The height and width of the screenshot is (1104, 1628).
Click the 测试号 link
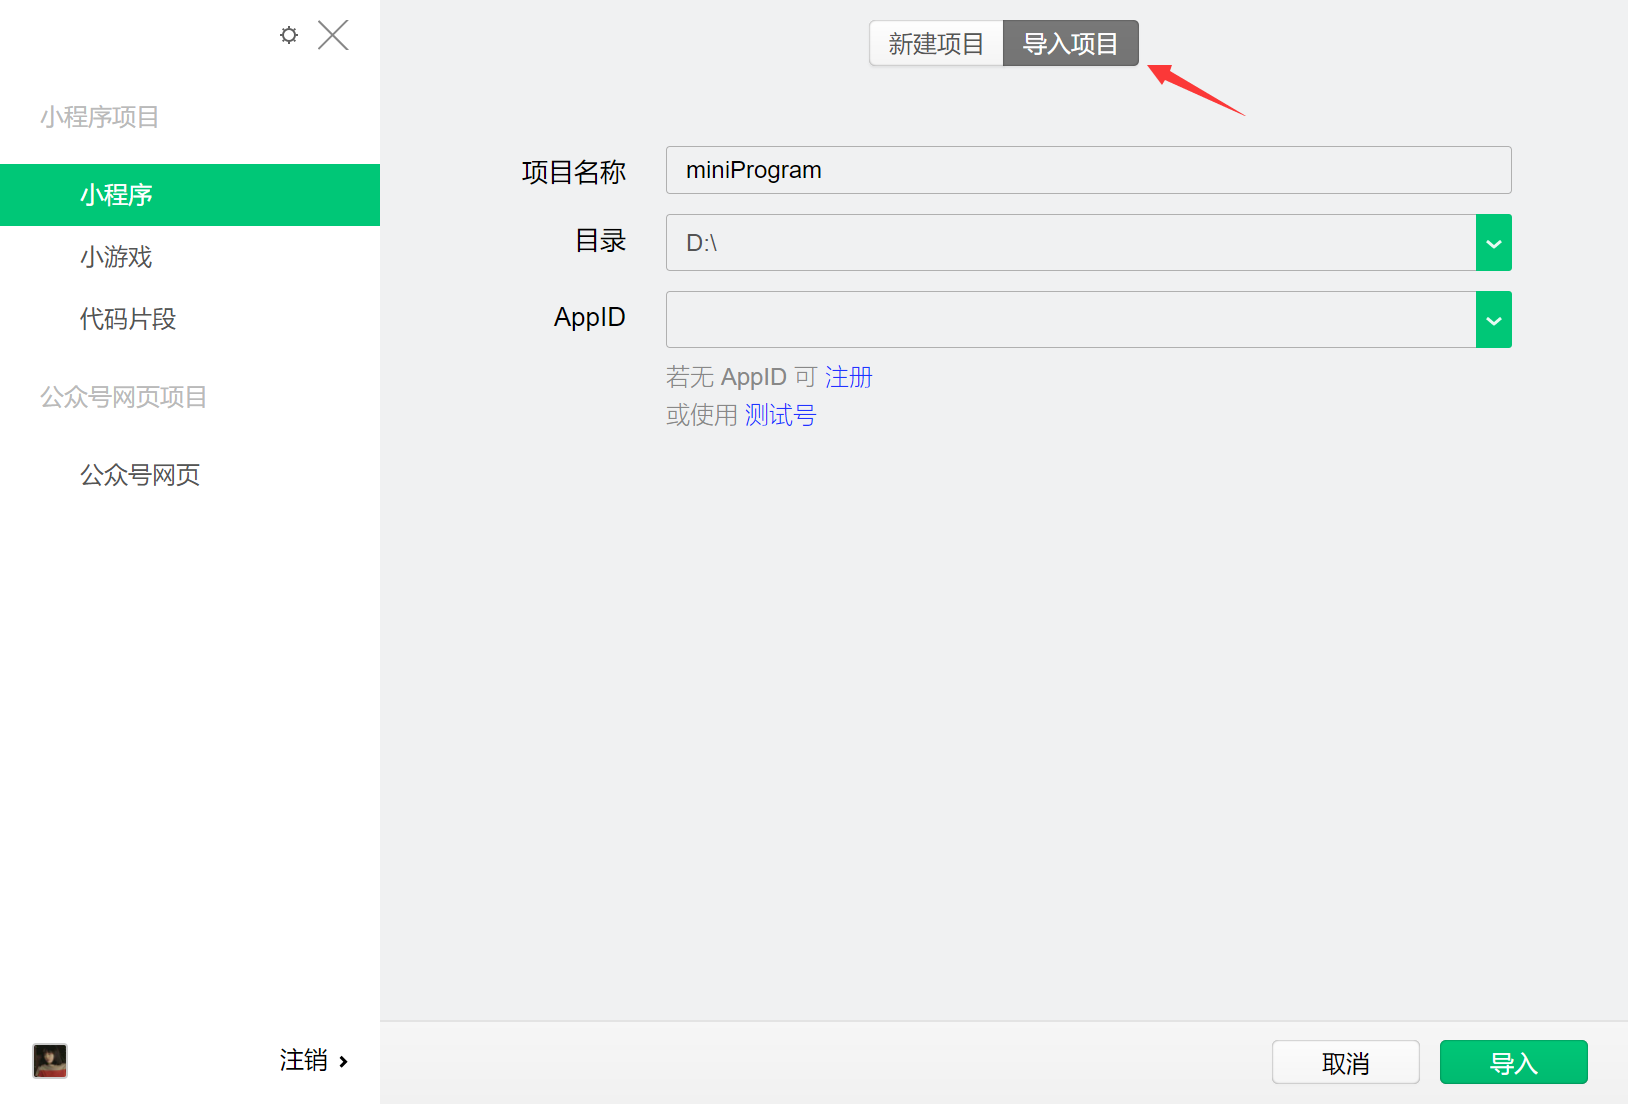coord(780,415)
